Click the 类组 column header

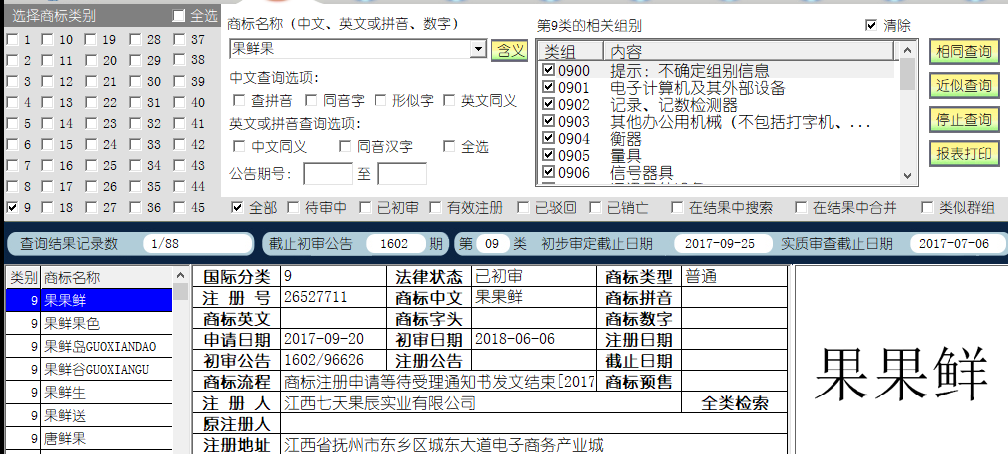pyautogui.click(x=572, y=51)
